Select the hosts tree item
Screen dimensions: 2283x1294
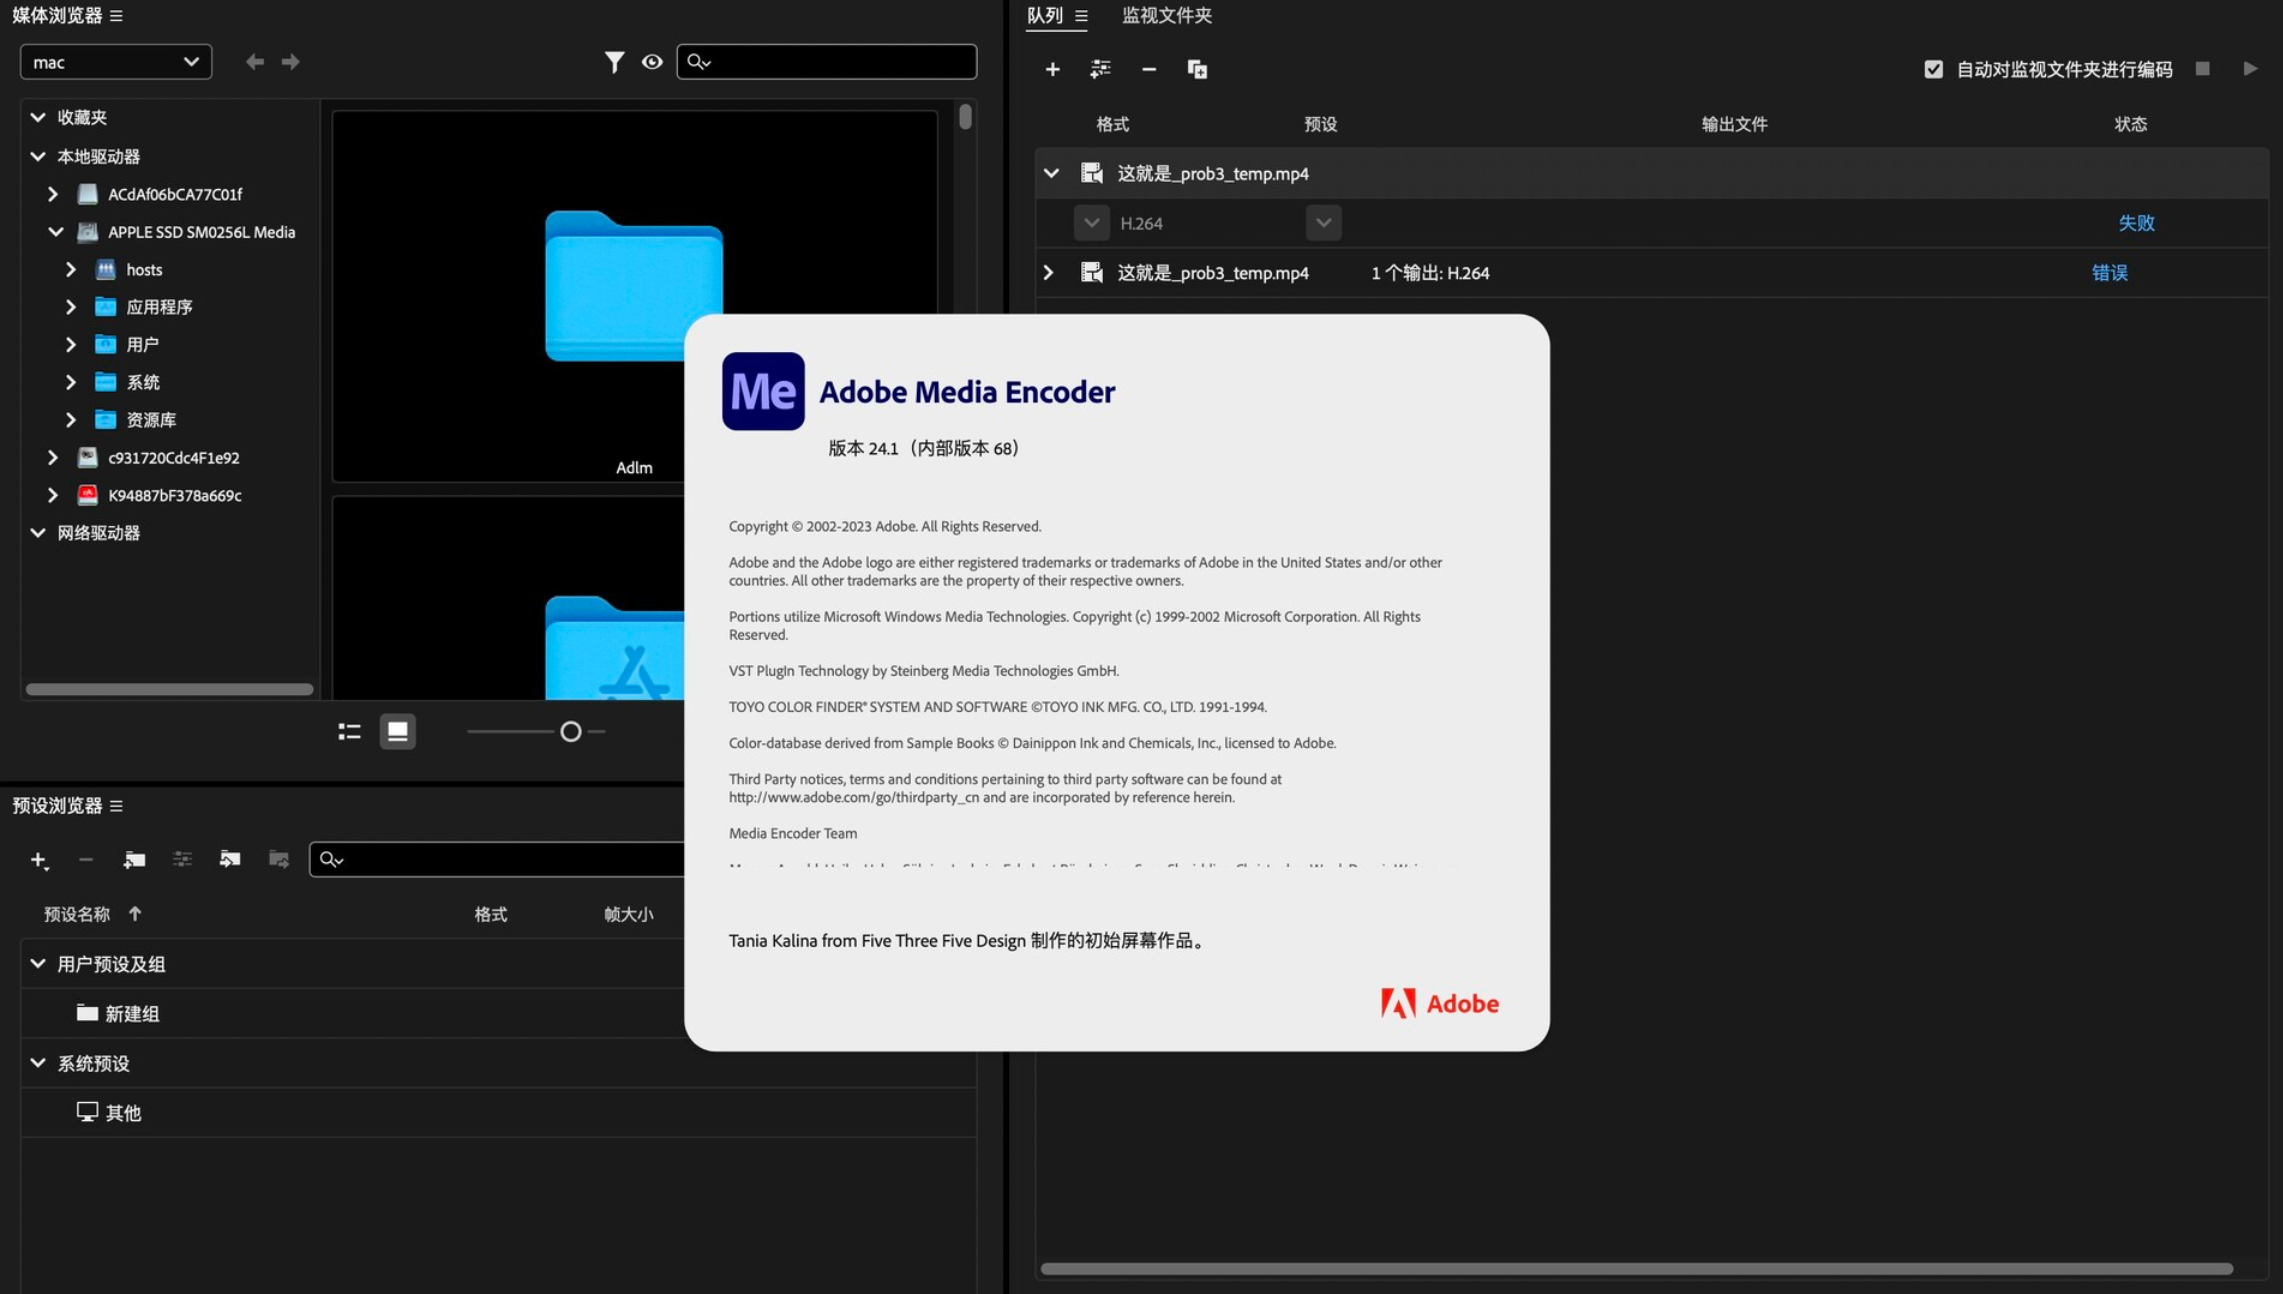144,270
